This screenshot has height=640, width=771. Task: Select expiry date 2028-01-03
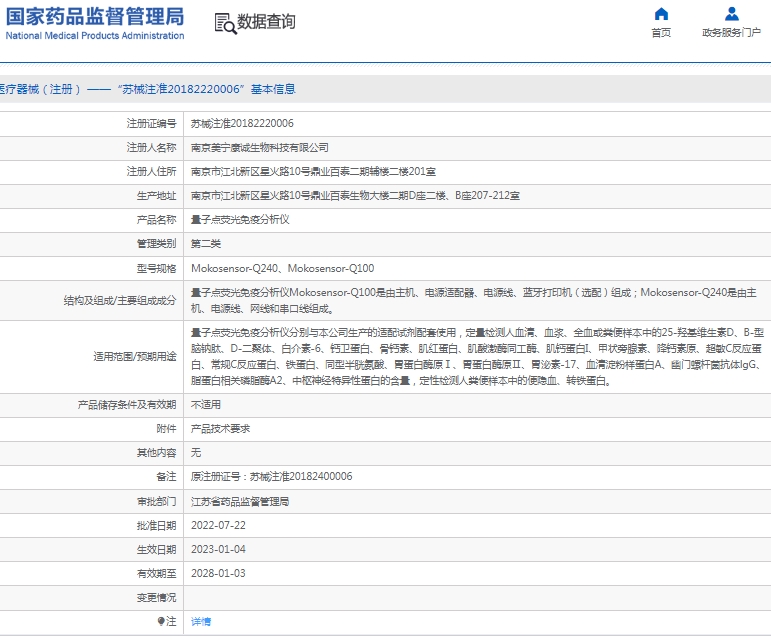click(218, 574)
